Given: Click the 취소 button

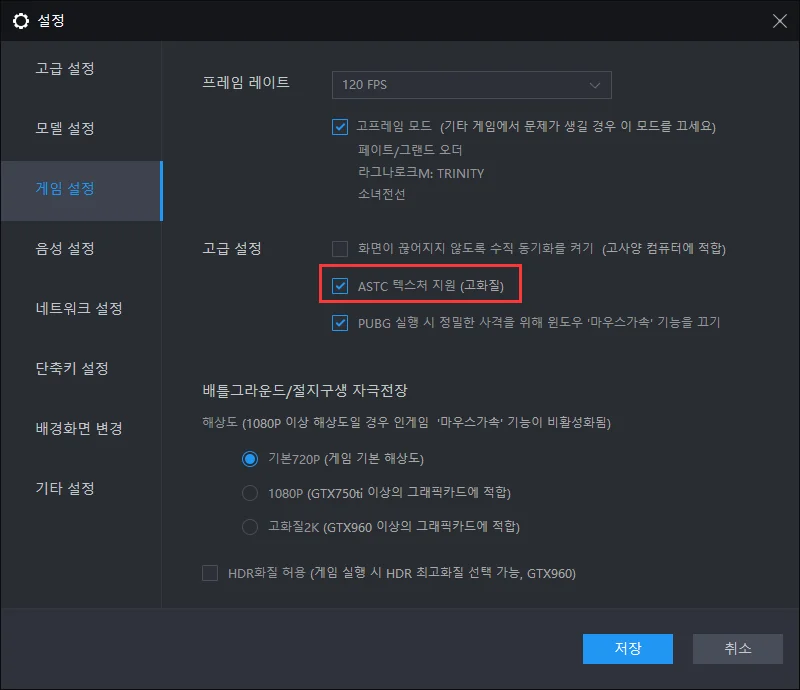Looking at the screenshot, I should pyautogui.click(x=738, y=649).
